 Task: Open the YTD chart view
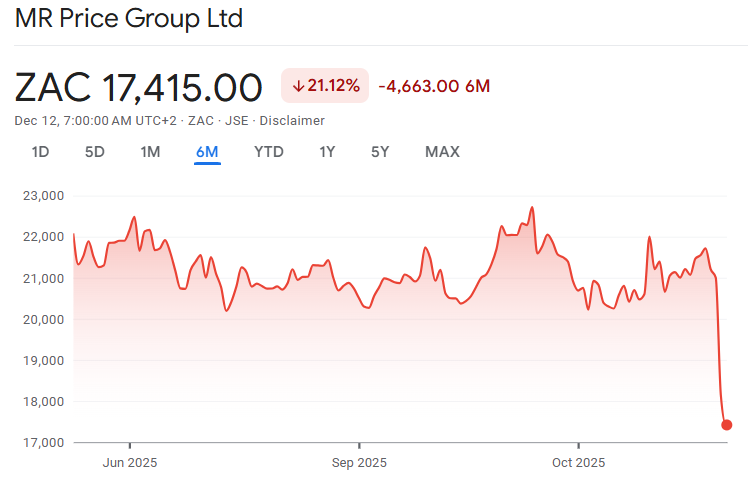(x=269, y=152)
